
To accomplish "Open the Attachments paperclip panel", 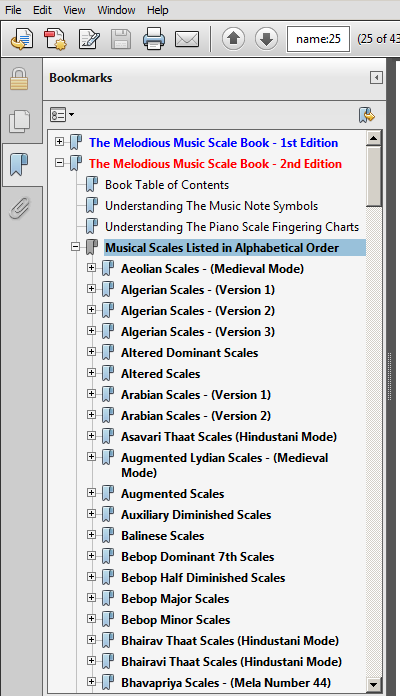I will point(20,208).
